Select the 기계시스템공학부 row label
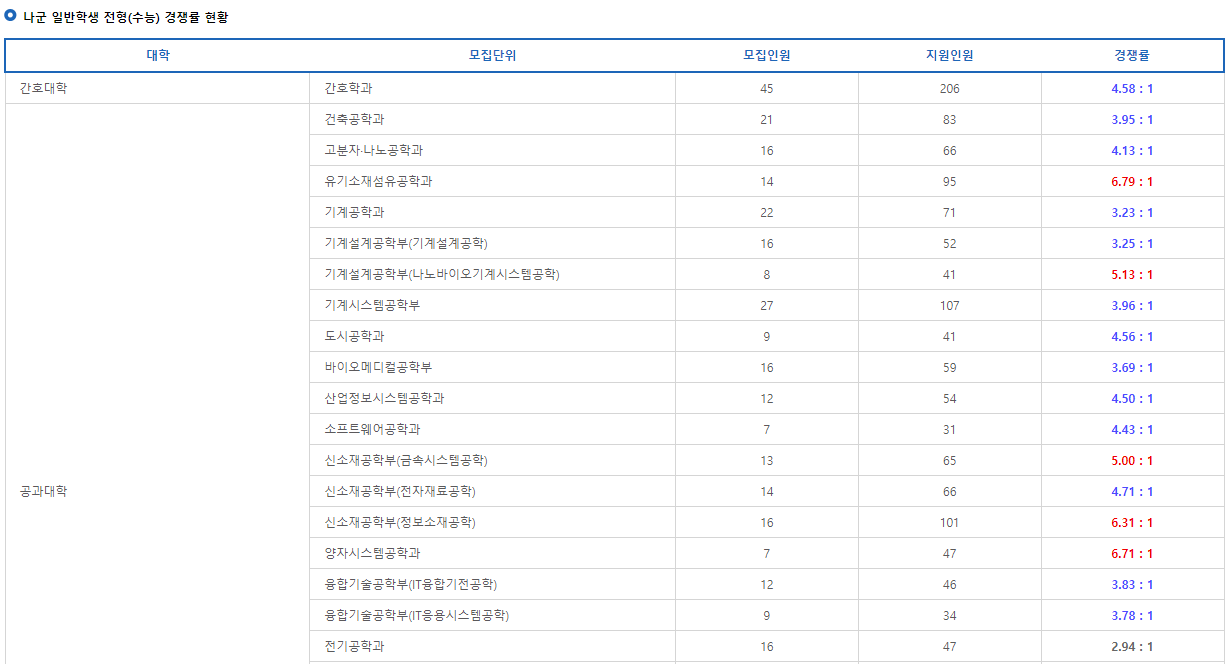The height and width of the screenshot is (664, 1229). (372, 305)
